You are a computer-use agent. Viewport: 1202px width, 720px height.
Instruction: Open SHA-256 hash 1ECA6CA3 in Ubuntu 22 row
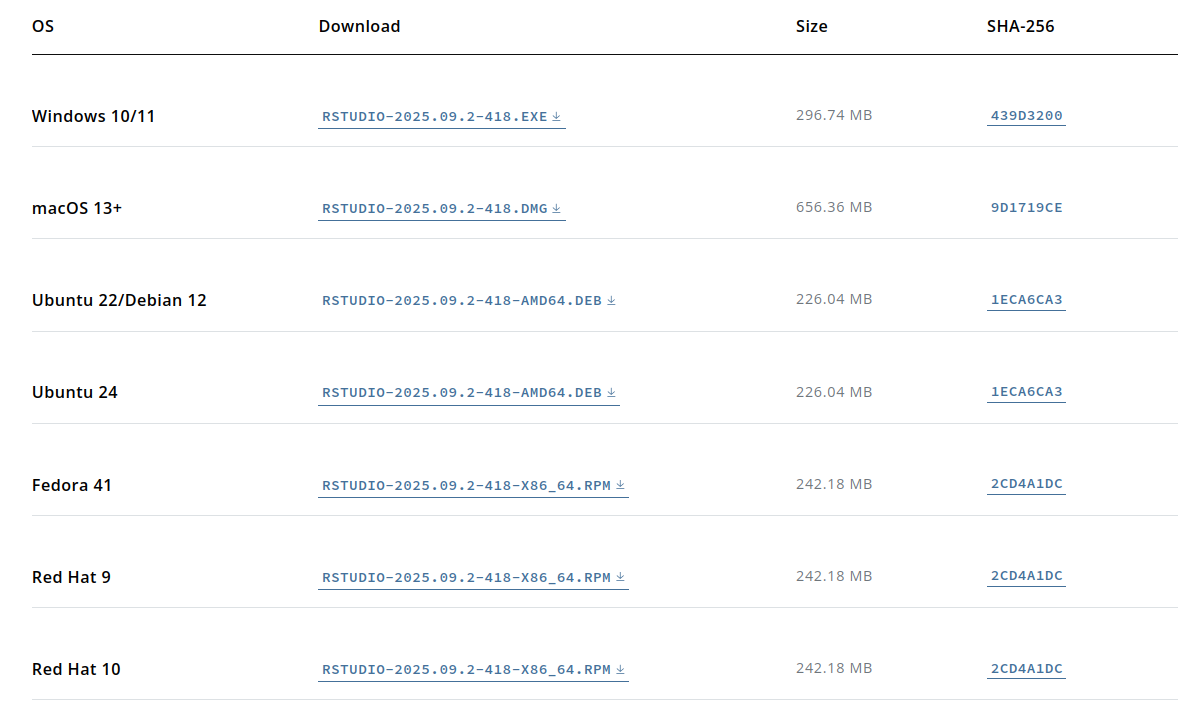coord(1026,300)
